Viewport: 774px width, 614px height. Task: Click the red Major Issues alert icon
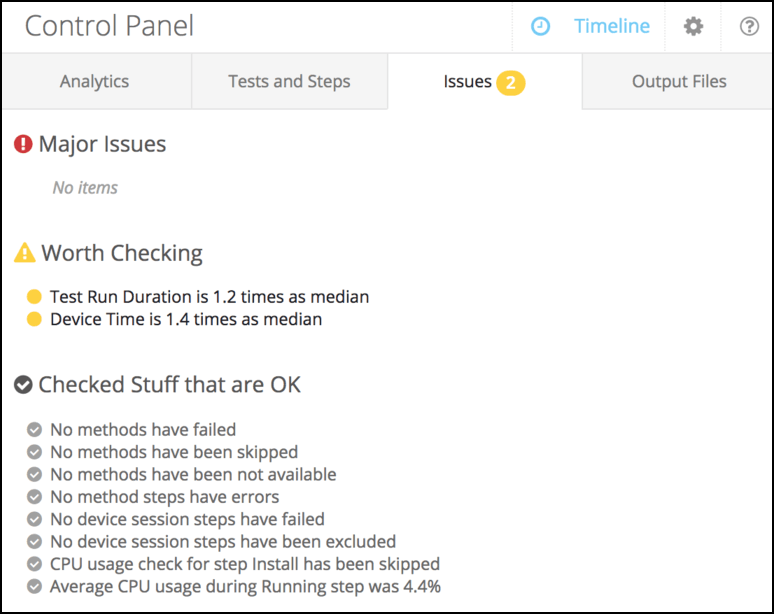pyautogui.click(x=23, y=145)
